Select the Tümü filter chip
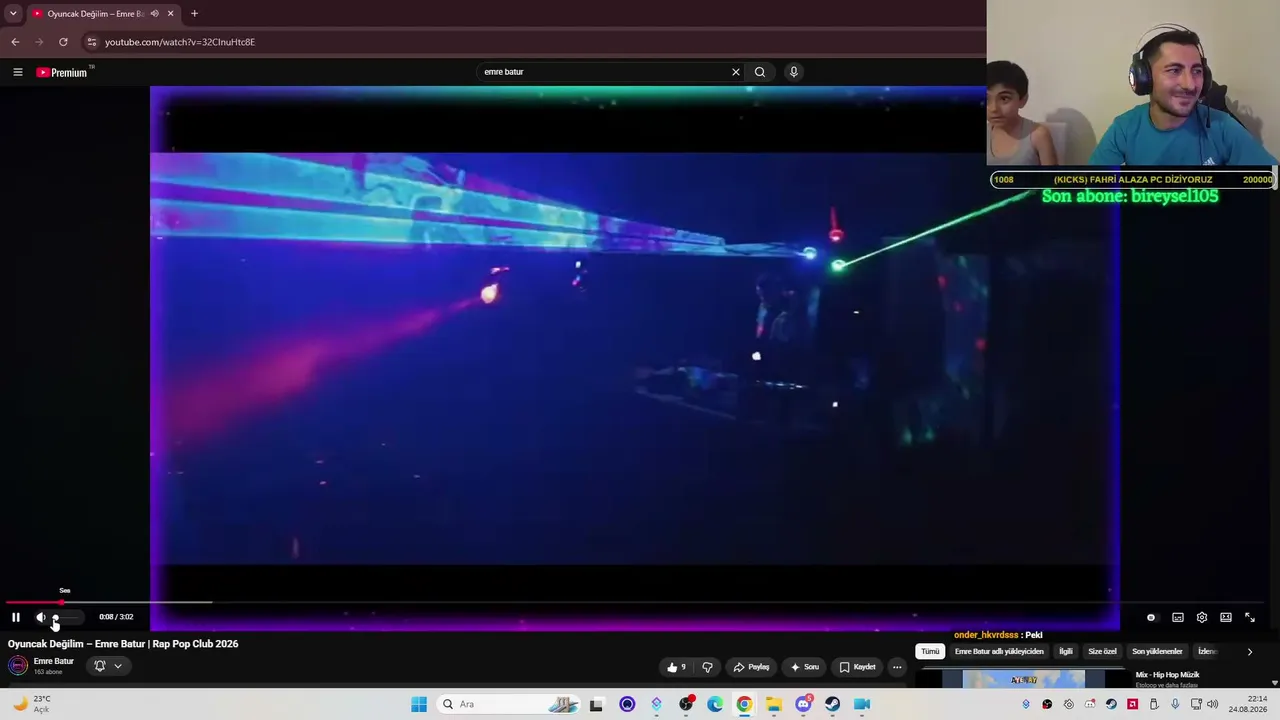Viewport: 1280px width, 720px height. click(930, 651)
